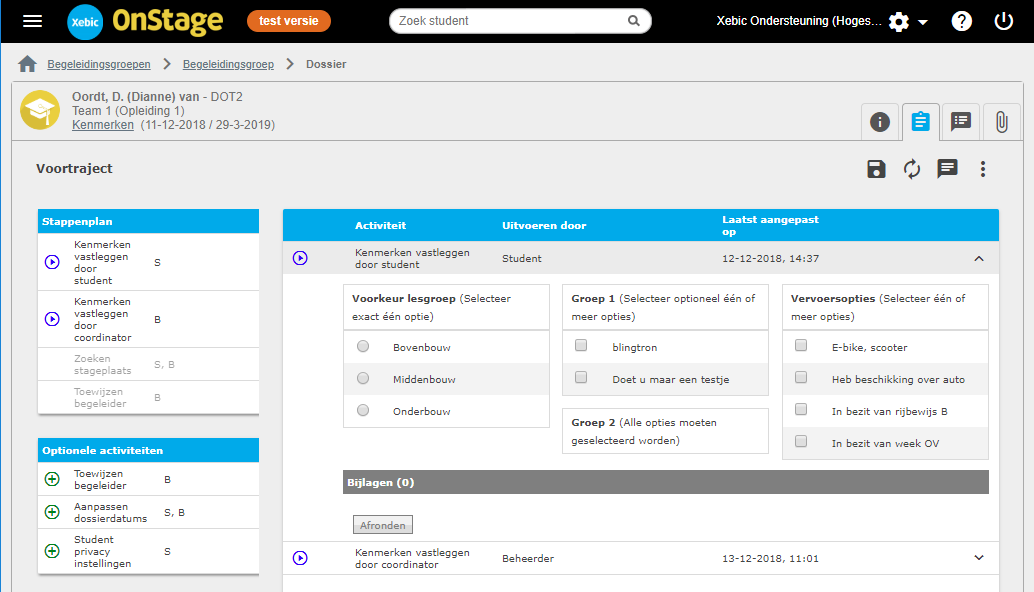Screen dimensions: 1034x592
Task: Open the info tab icon
Action: 880,122
